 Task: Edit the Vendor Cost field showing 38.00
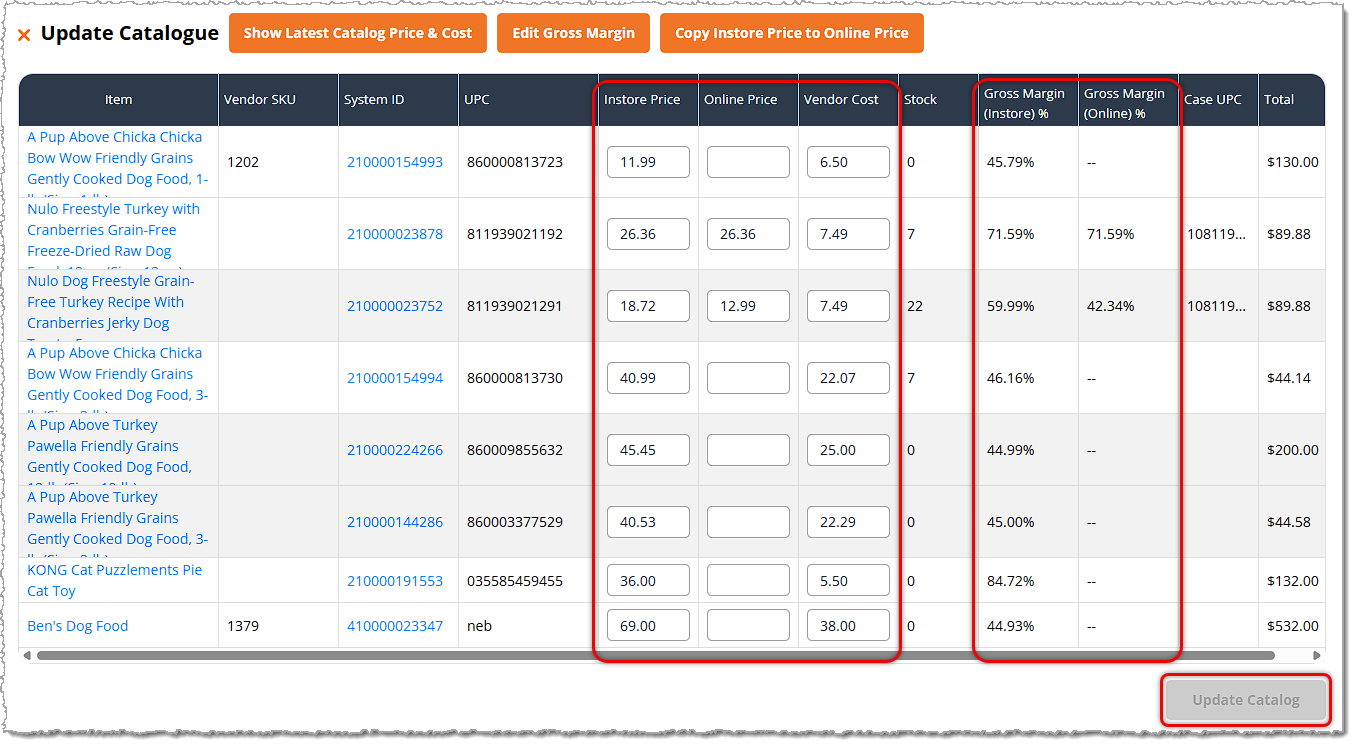pos(848,626)
